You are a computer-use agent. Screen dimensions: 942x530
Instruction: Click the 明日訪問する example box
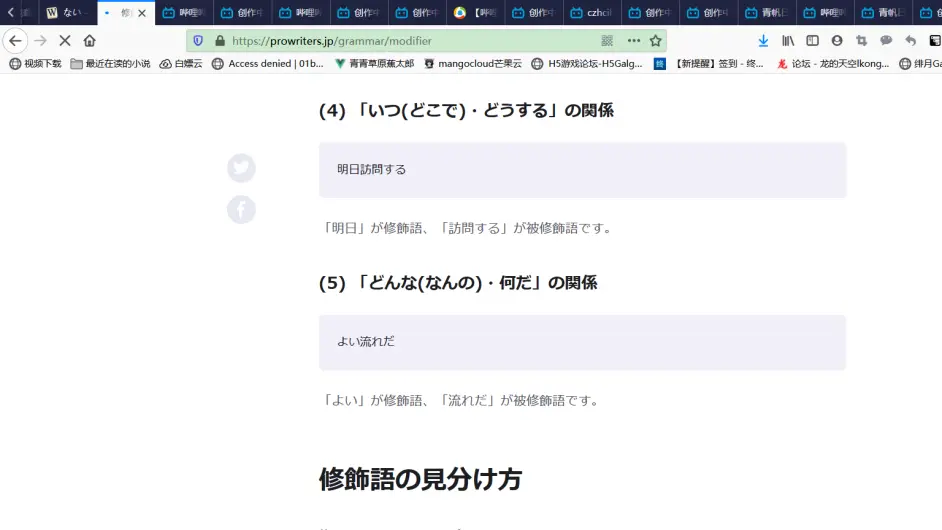[x=583, y=170]
